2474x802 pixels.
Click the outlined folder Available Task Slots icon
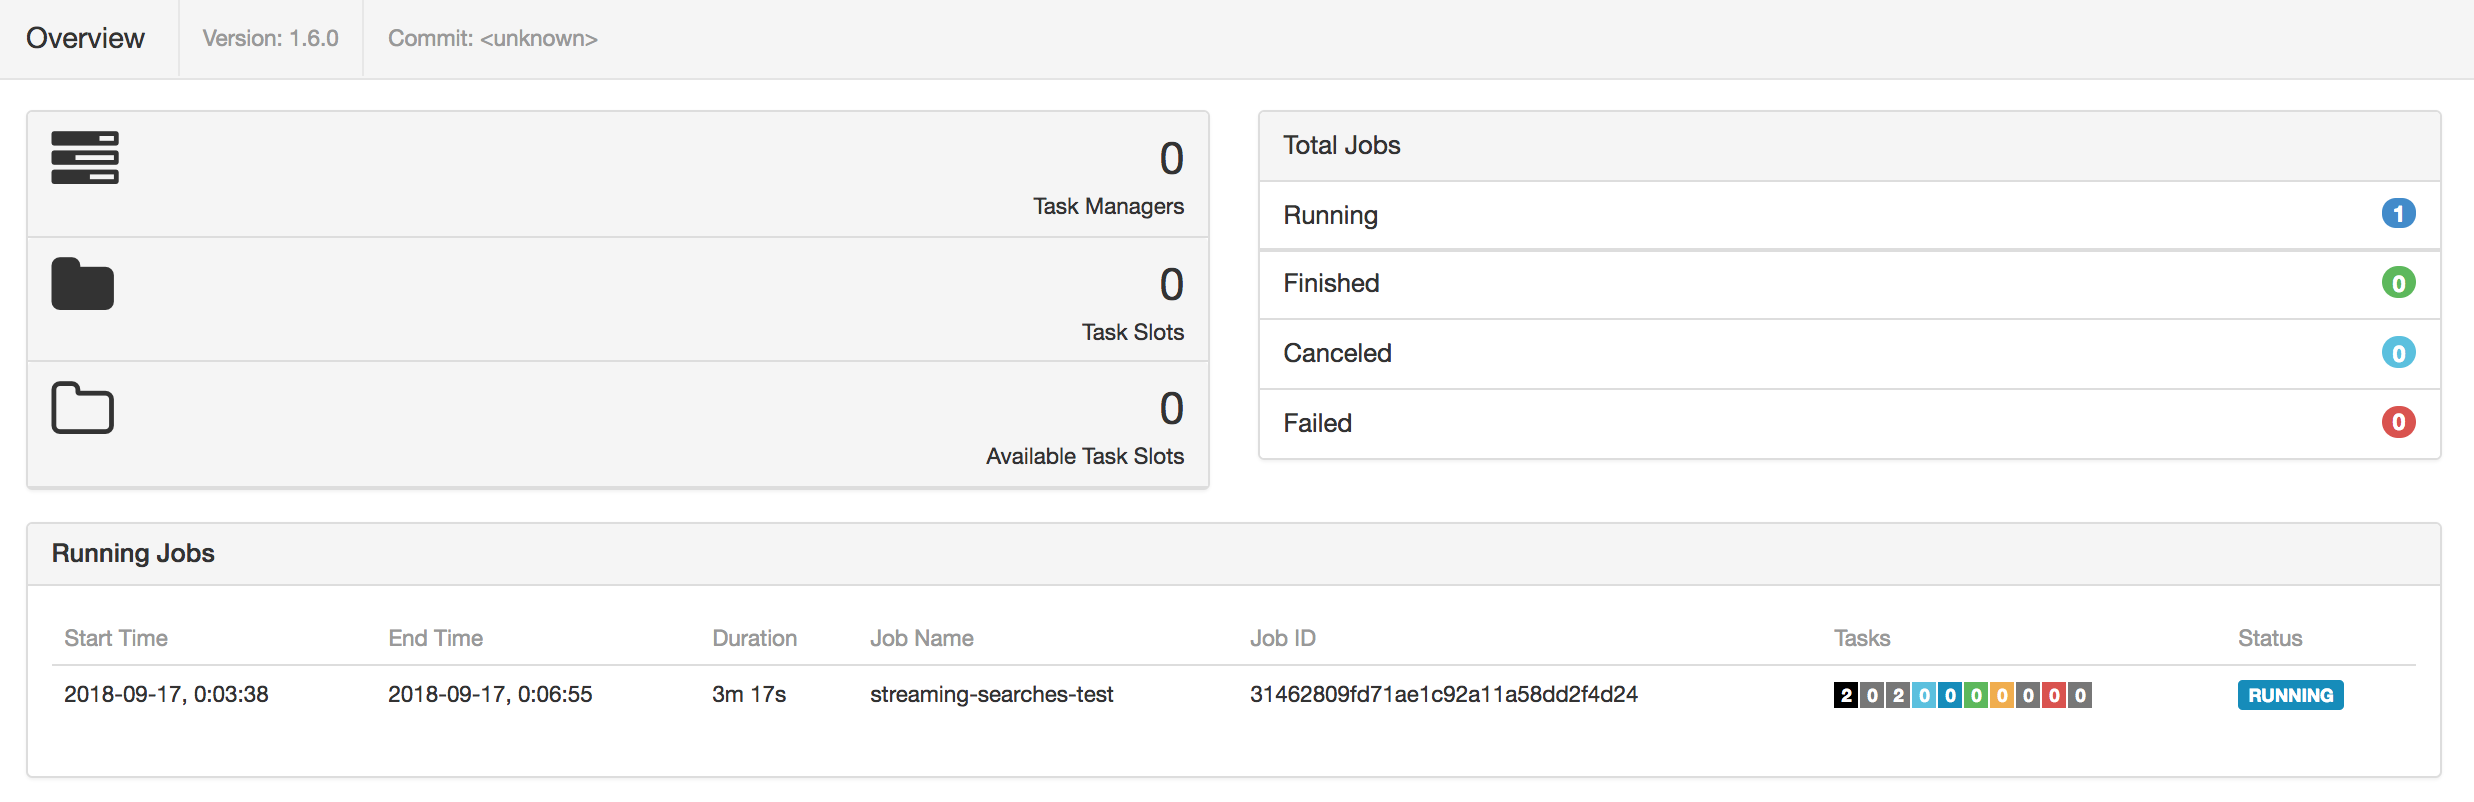click(x=83, y=408)
